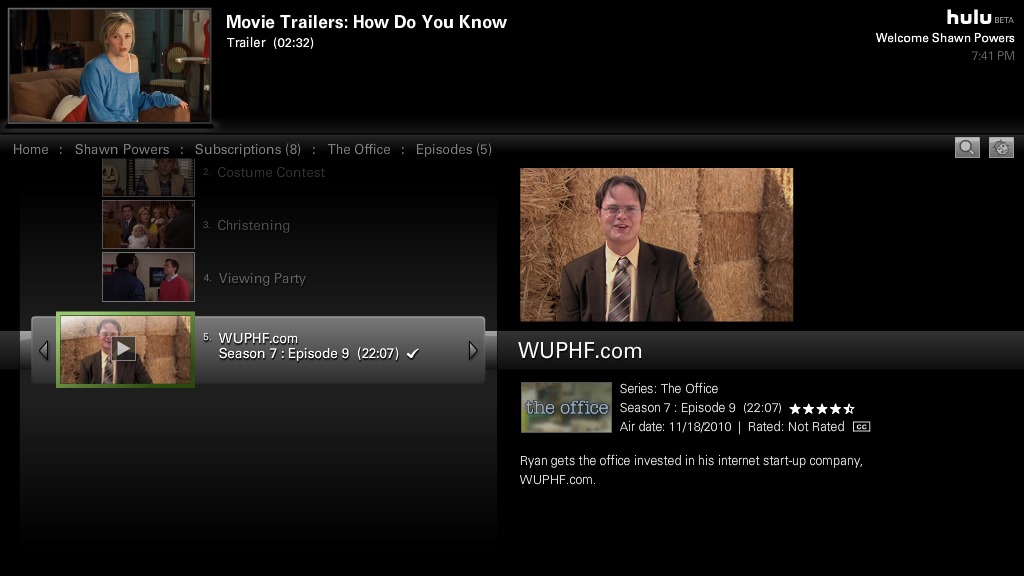Click the Office series logo thumbnail

coord(566,408)
